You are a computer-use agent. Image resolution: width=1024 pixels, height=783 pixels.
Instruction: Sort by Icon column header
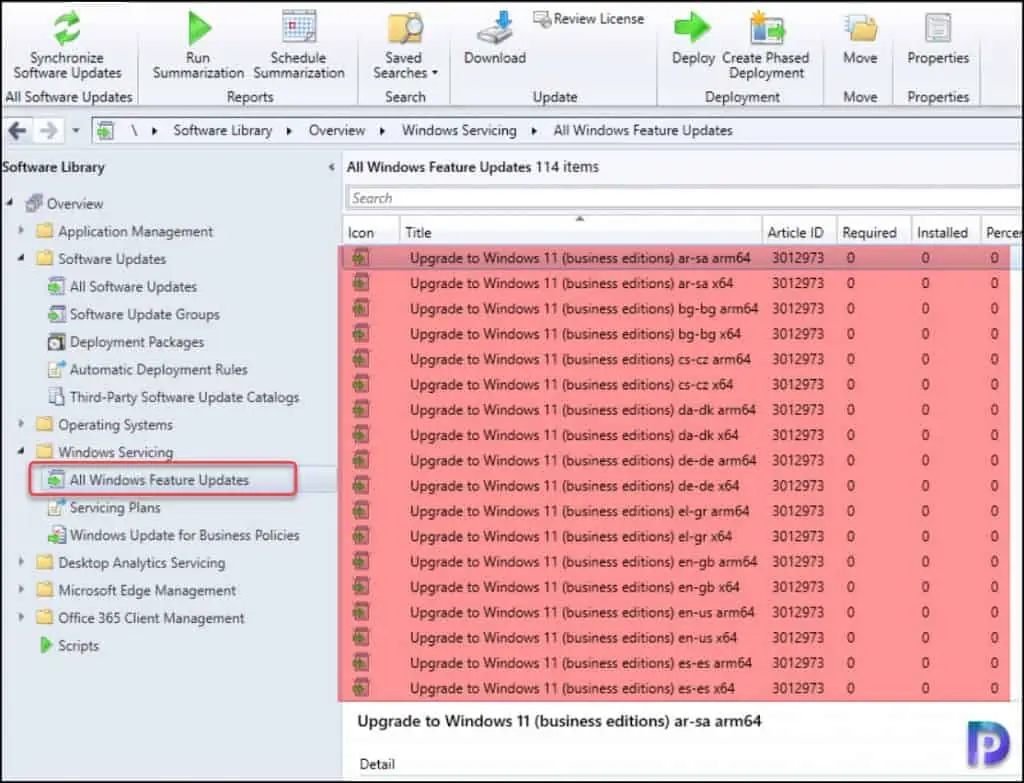(370, 232)
